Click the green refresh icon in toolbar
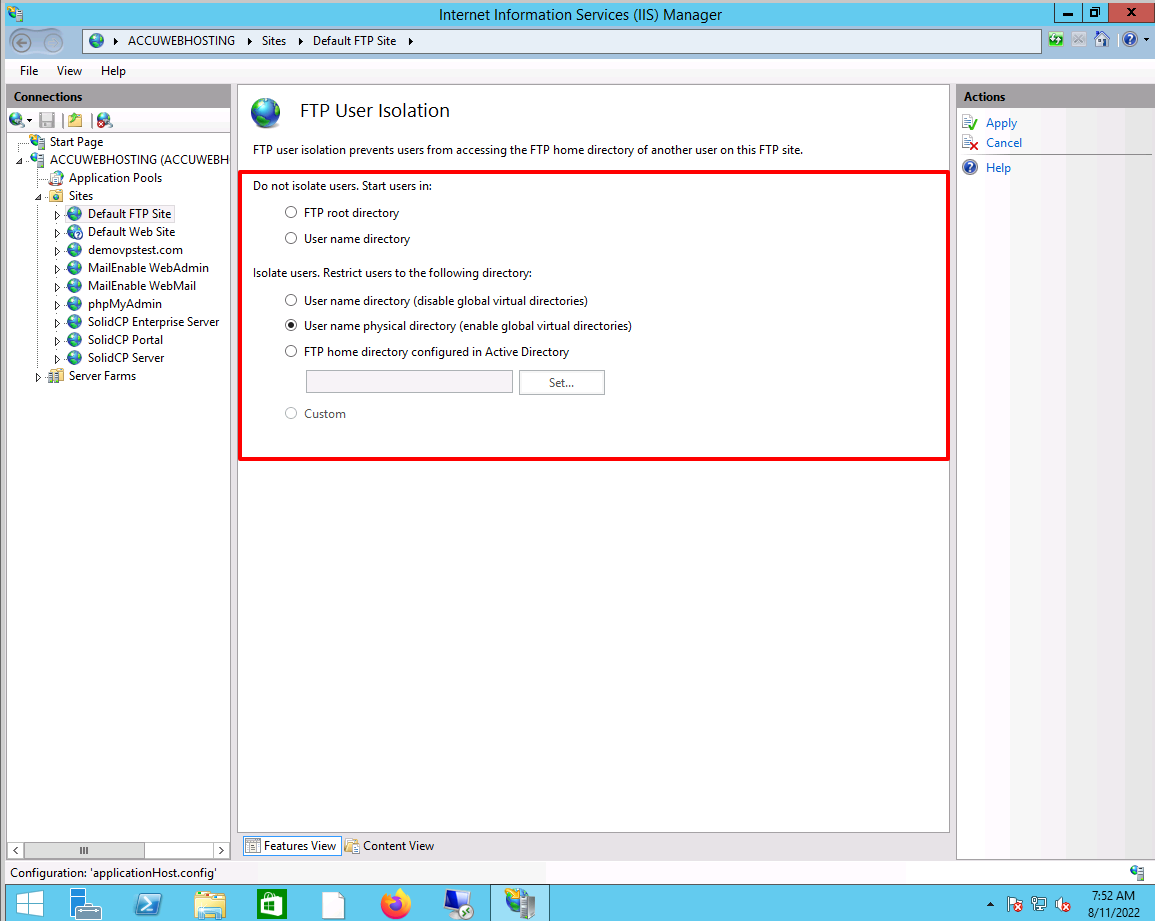Screen dimensions: 1155x921 tap(1056, 40)
